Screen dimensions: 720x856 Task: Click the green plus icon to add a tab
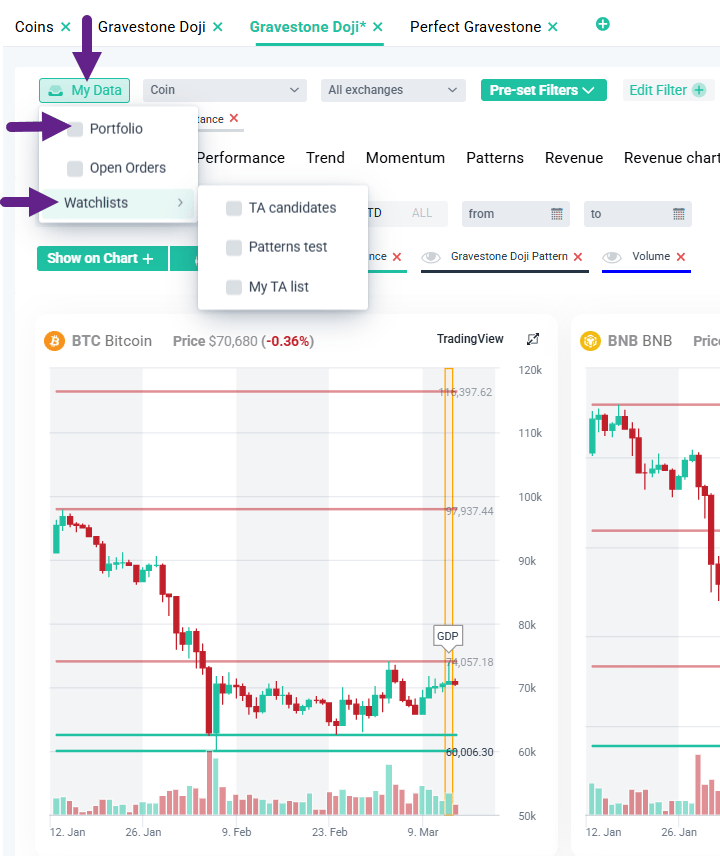602,24
